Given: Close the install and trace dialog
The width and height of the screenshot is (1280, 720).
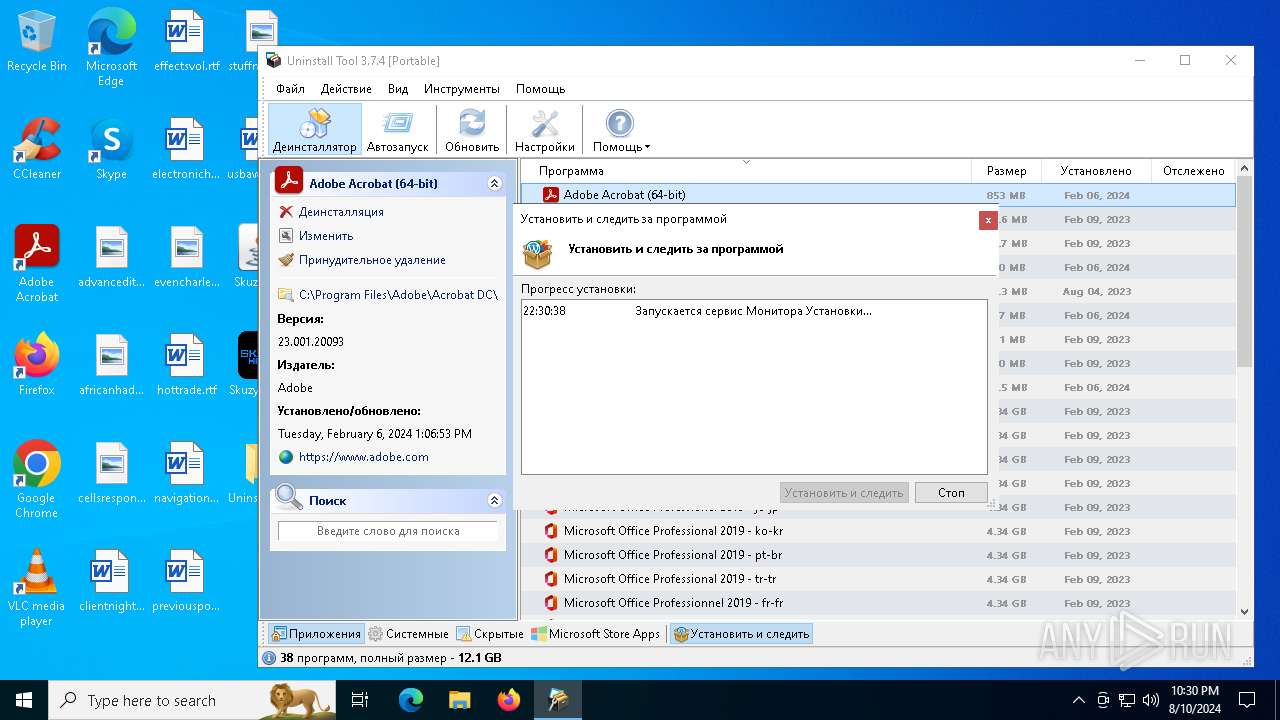Looking at the screenshot, I should click(x=988, y=220).
